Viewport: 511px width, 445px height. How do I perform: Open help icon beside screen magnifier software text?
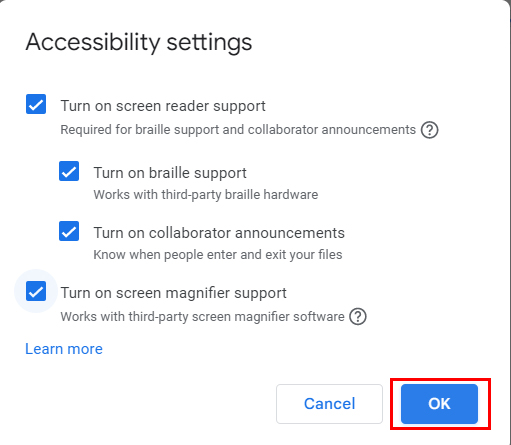point(358,316)
